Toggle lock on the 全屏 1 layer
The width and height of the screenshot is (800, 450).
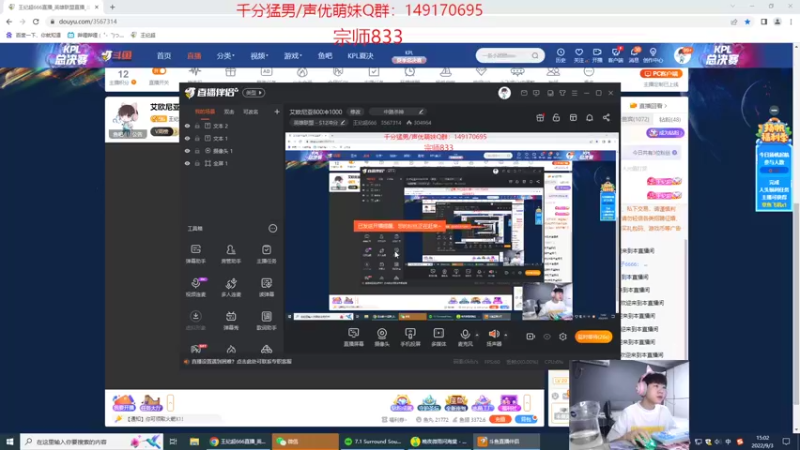point(197,163)
